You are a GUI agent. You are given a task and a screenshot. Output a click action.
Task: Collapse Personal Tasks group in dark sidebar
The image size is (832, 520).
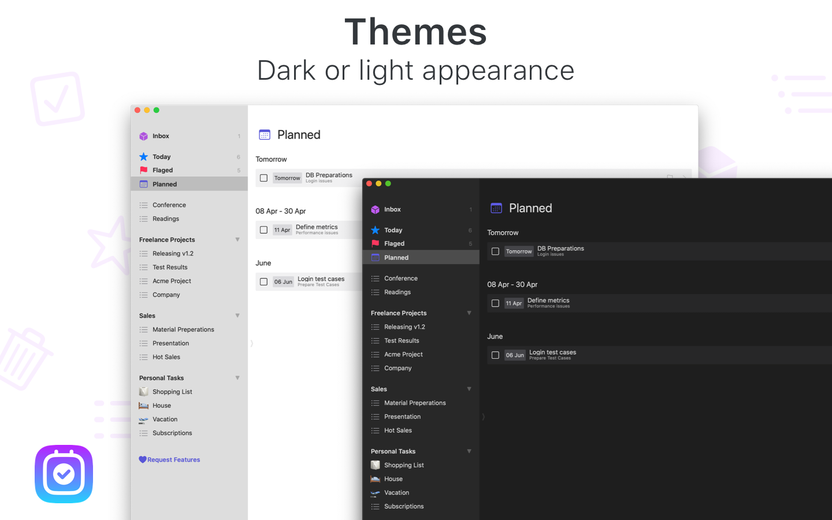click(469, 452)
